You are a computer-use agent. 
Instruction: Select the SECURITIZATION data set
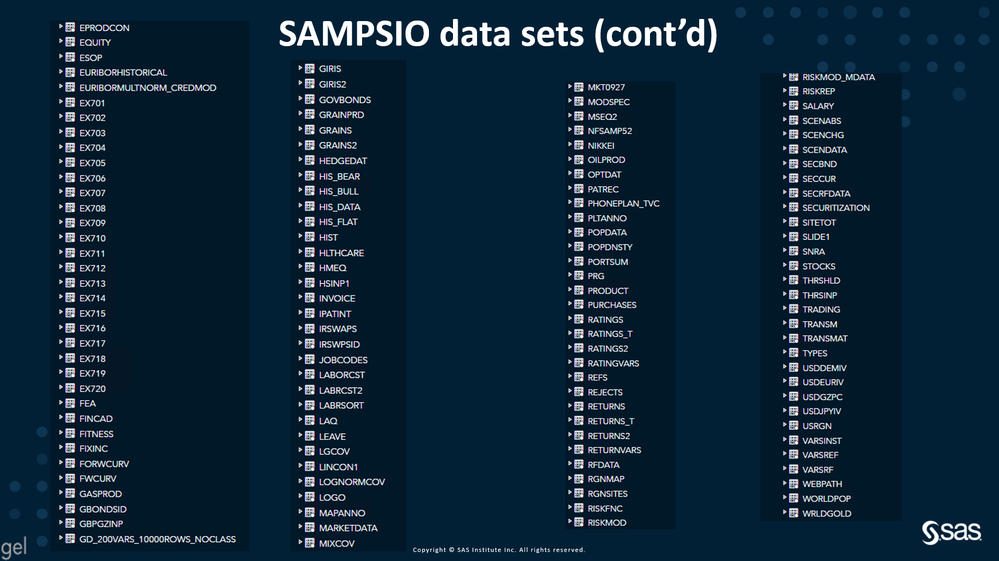pos(836,208)
